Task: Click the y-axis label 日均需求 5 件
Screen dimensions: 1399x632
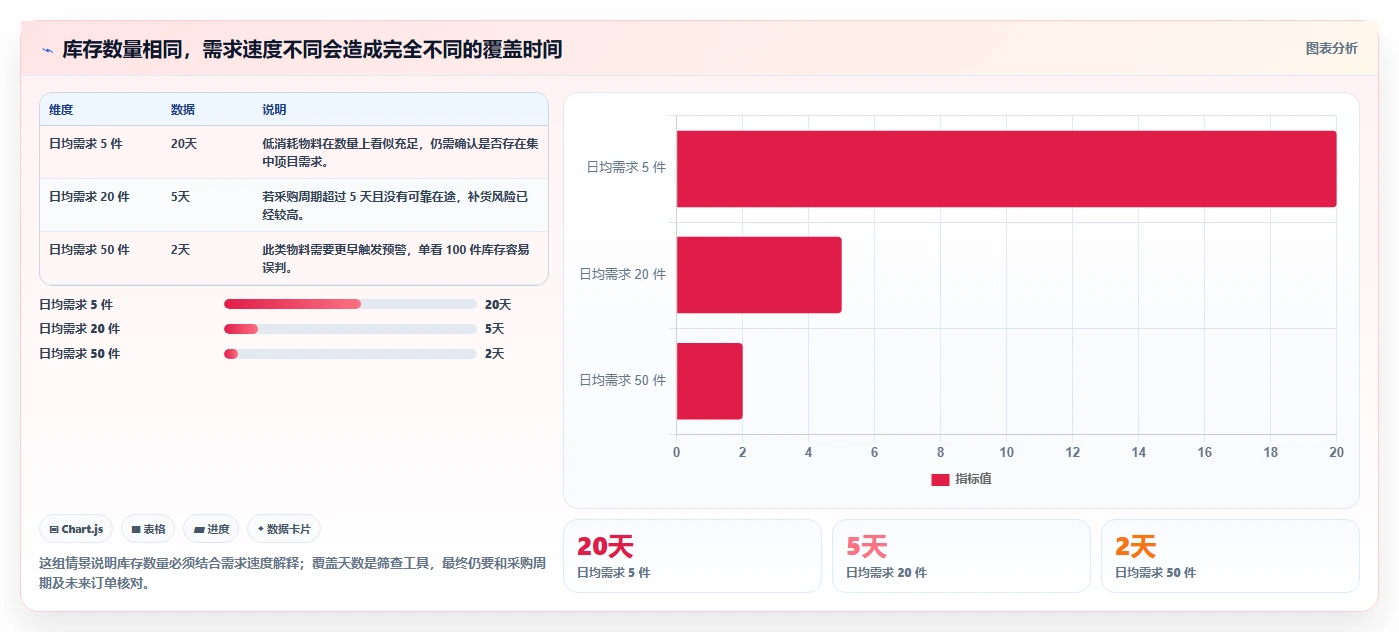Action: (x=626, y=168)
